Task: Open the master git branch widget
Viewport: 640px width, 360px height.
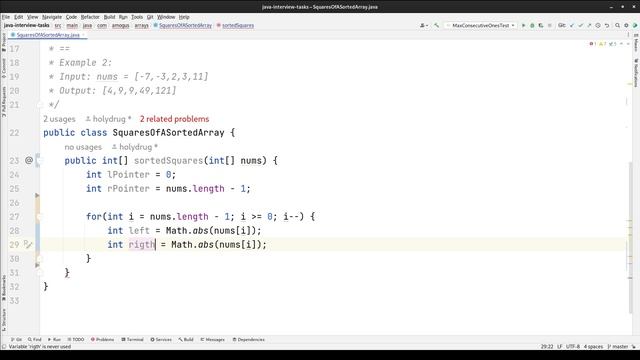Action: 618,347
